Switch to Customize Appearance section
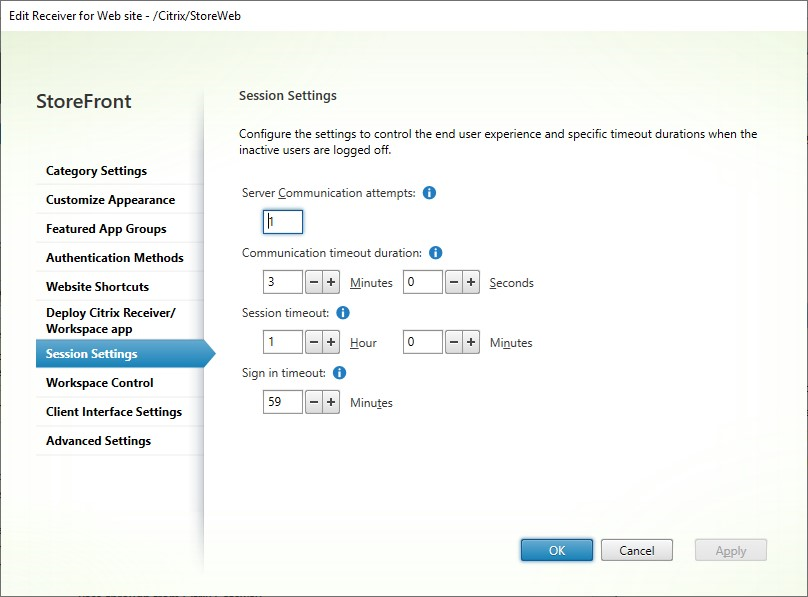 (110, 200)
